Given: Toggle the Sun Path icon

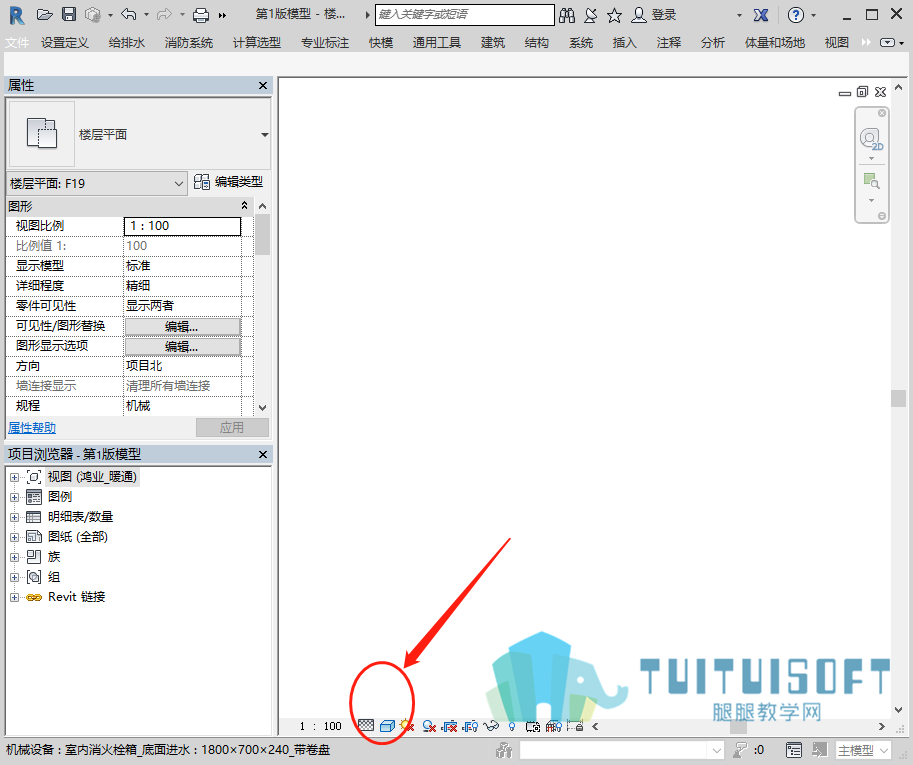Looking at the screenshot, I should coord(407,725).
